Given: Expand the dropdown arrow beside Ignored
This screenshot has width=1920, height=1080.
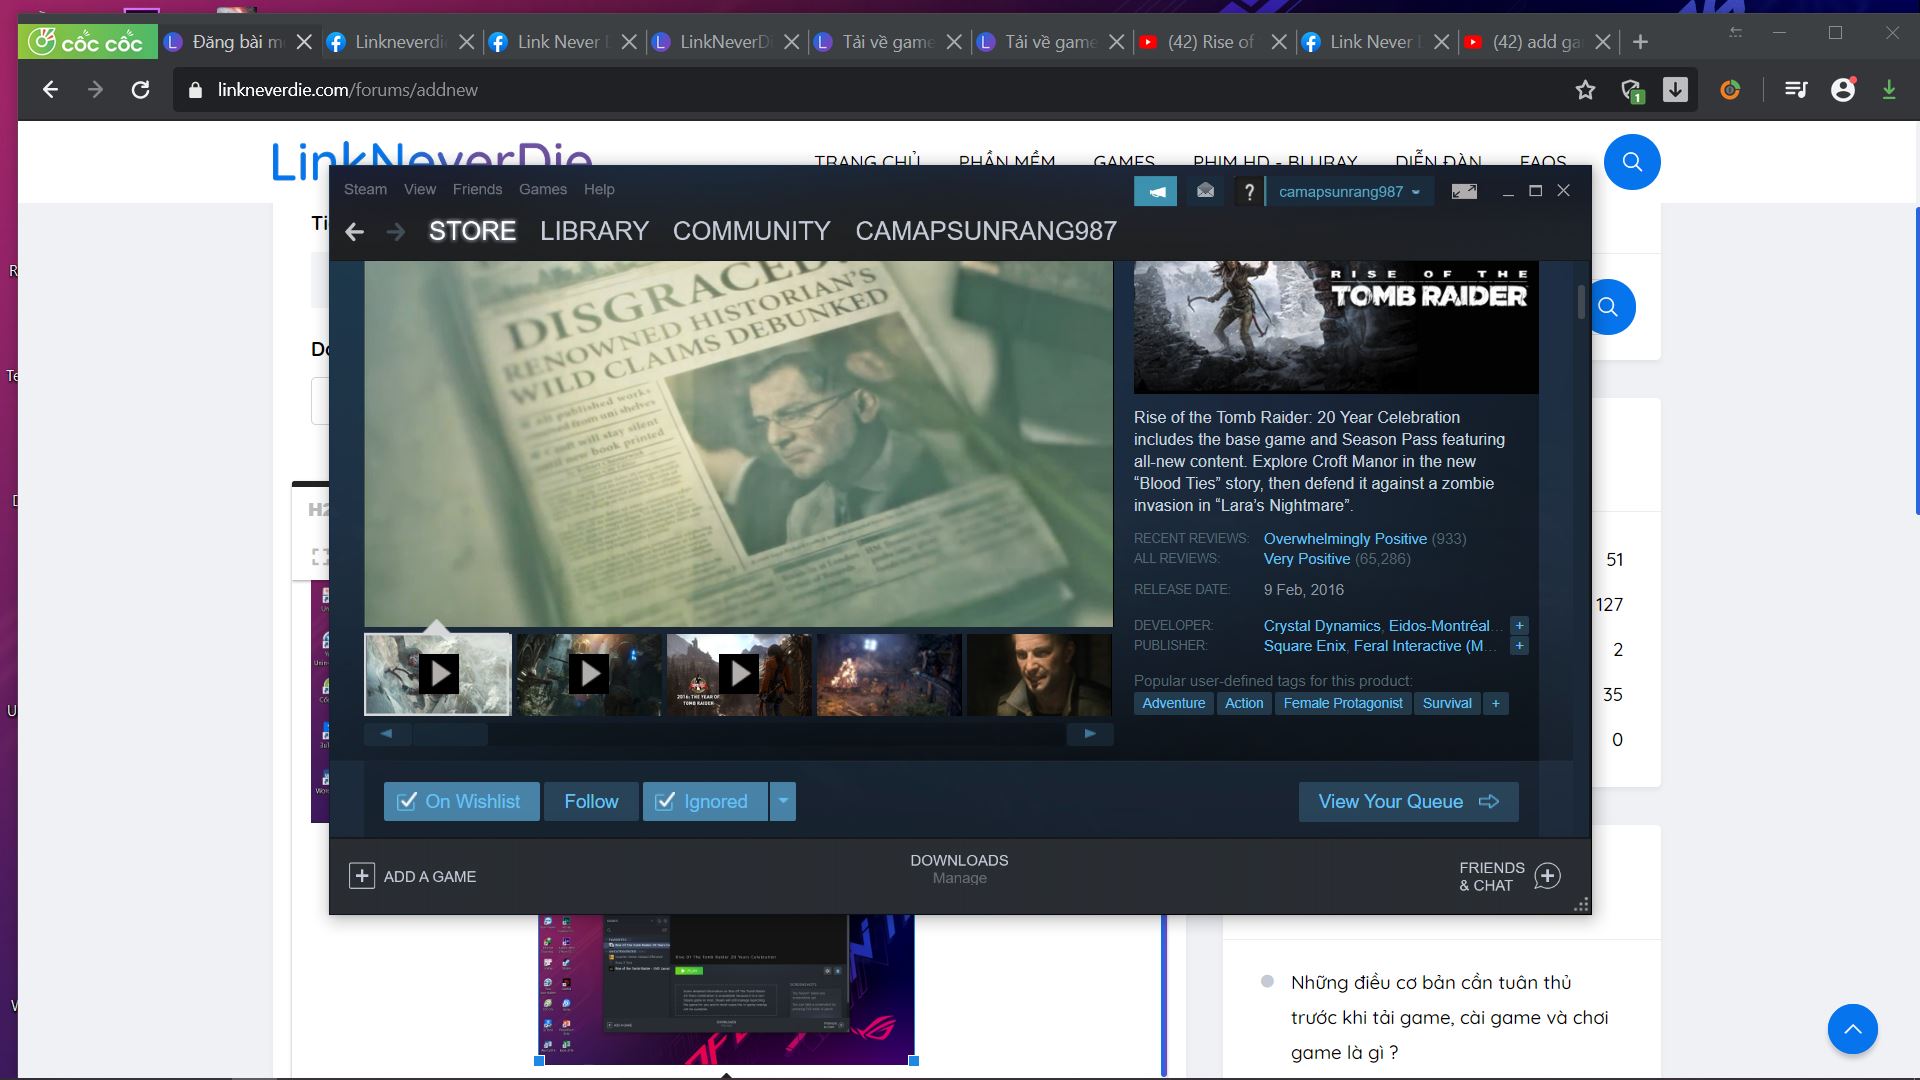Looking at the screenshot, I should coord(783,801).
